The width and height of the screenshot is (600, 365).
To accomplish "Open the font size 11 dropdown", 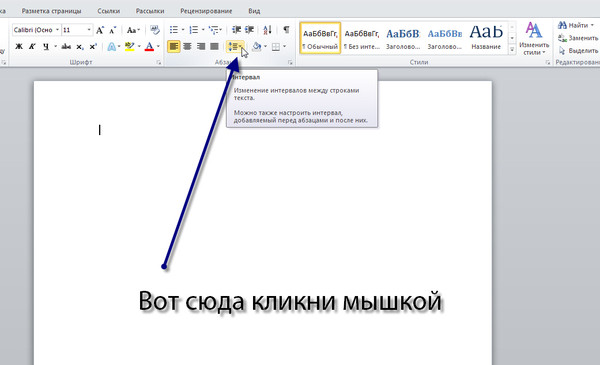I will point(89,30).
